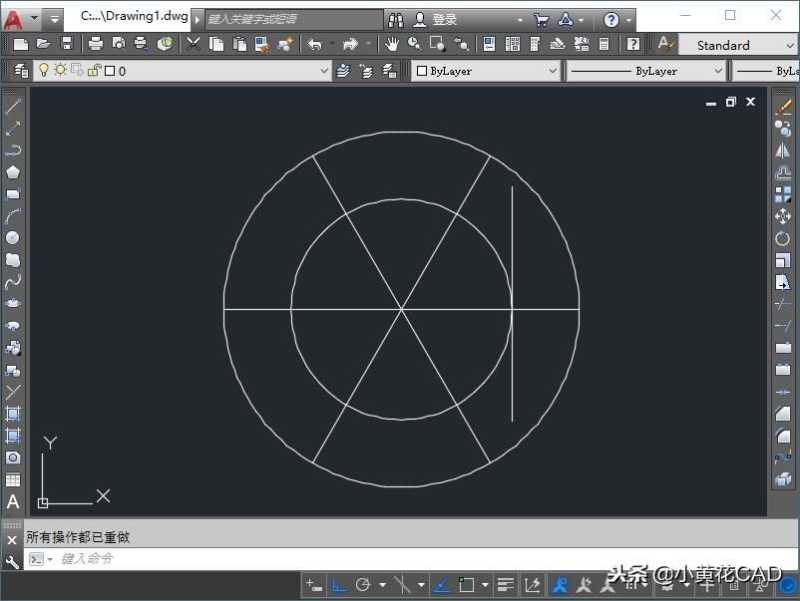Click the Undo arrow icon
Image resolution: width=800 pixels, height=601 pixels.
(x=312, y=44)
